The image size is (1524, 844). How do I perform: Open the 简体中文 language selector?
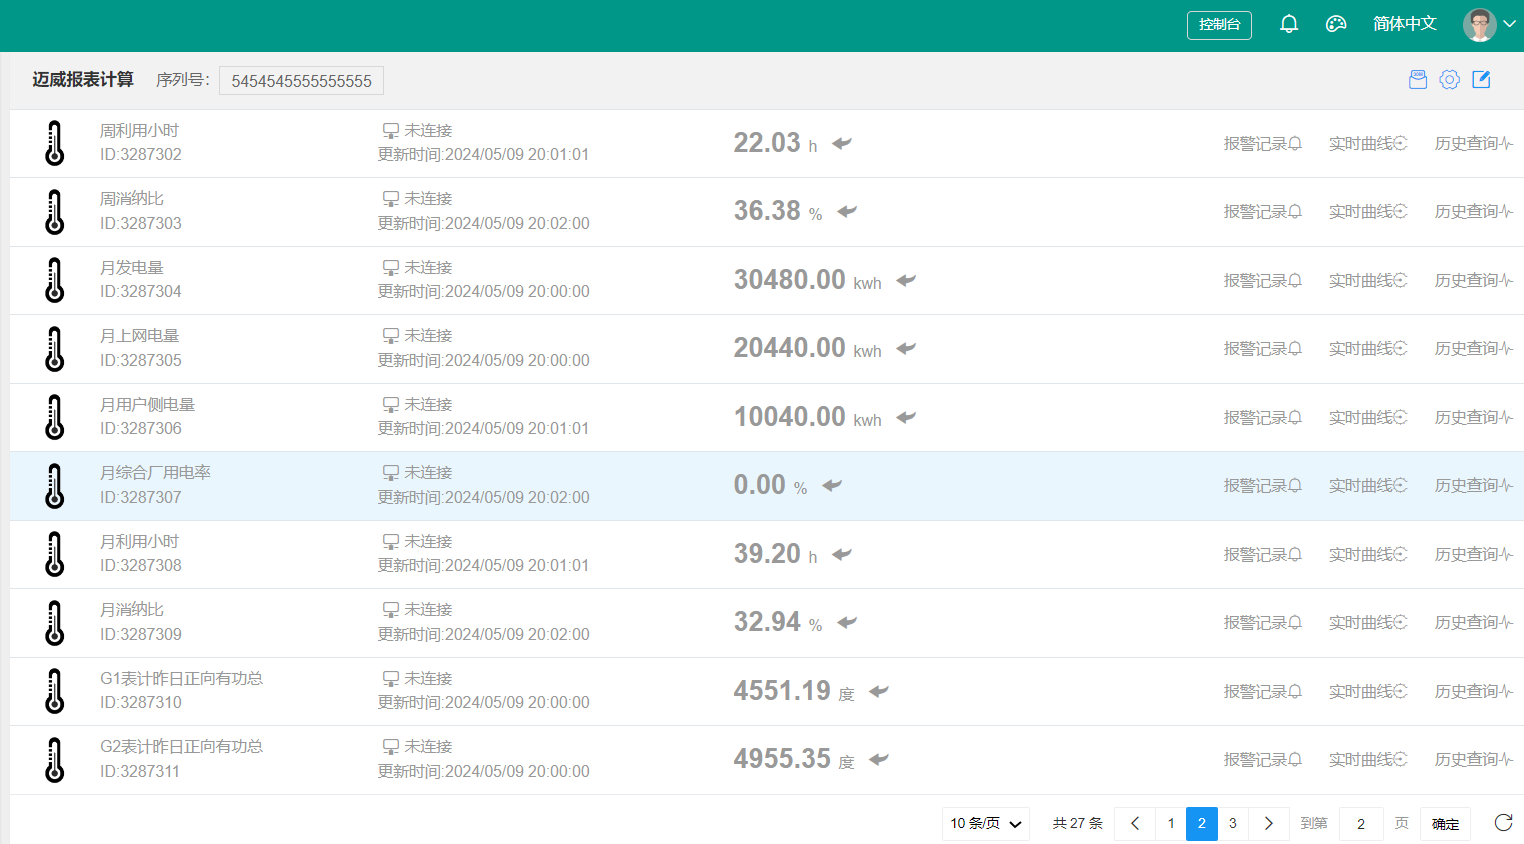[x=1404, y=24]
